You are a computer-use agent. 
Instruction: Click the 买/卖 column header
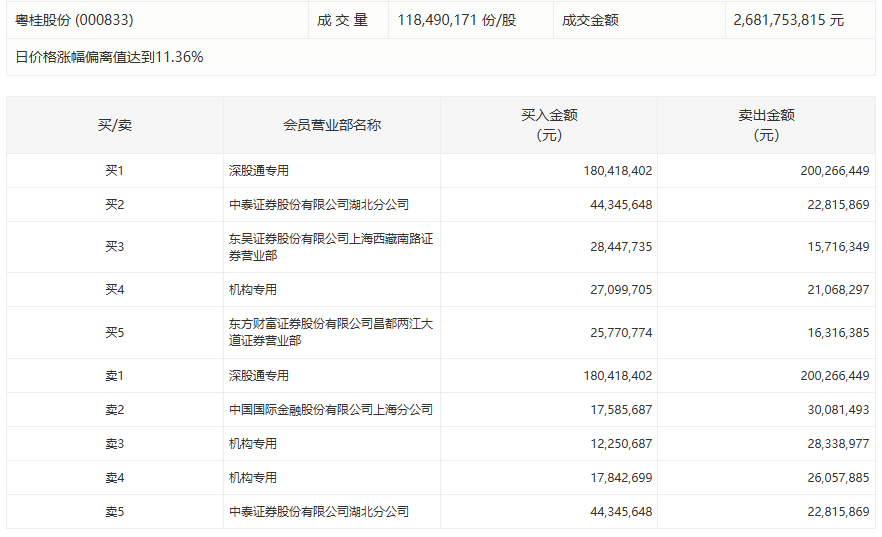(x=115, y=125)
